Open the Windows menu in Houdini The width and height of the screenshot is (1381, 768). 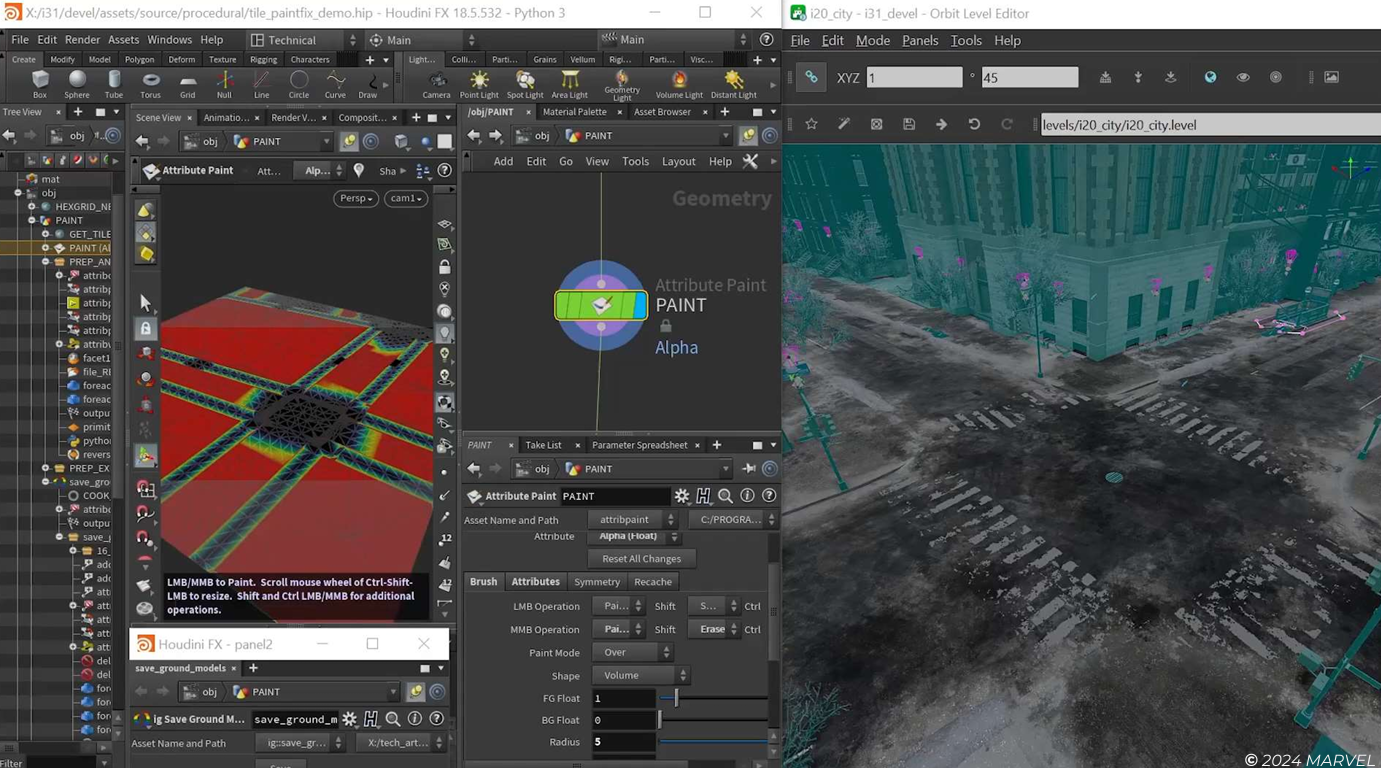[x=169, y=40]
